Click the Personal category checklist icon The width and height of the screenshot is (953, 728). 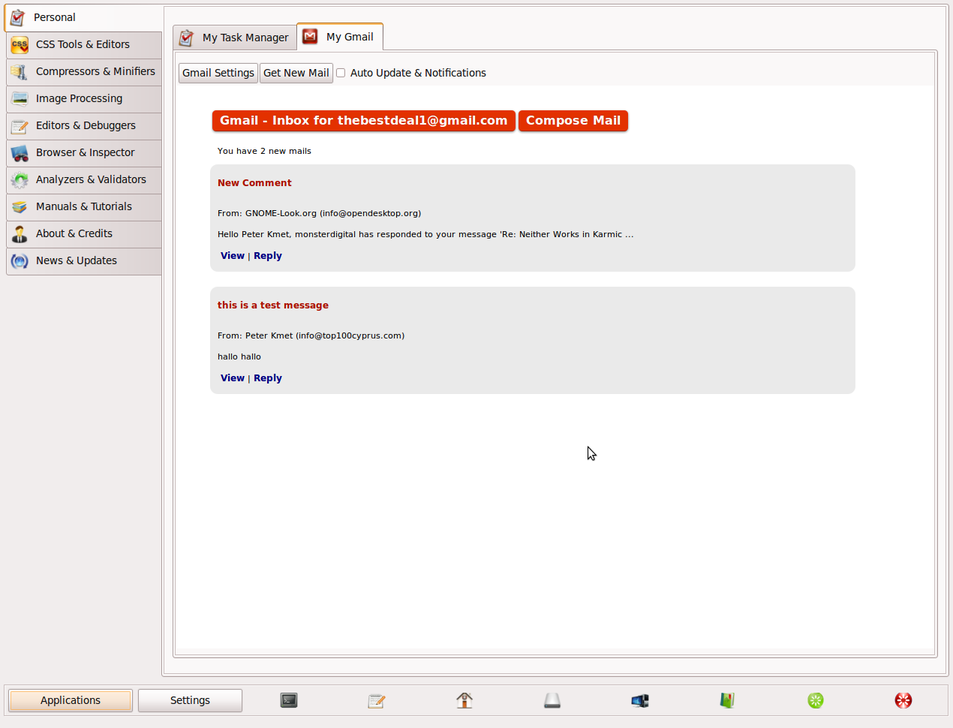click(18, 18)
